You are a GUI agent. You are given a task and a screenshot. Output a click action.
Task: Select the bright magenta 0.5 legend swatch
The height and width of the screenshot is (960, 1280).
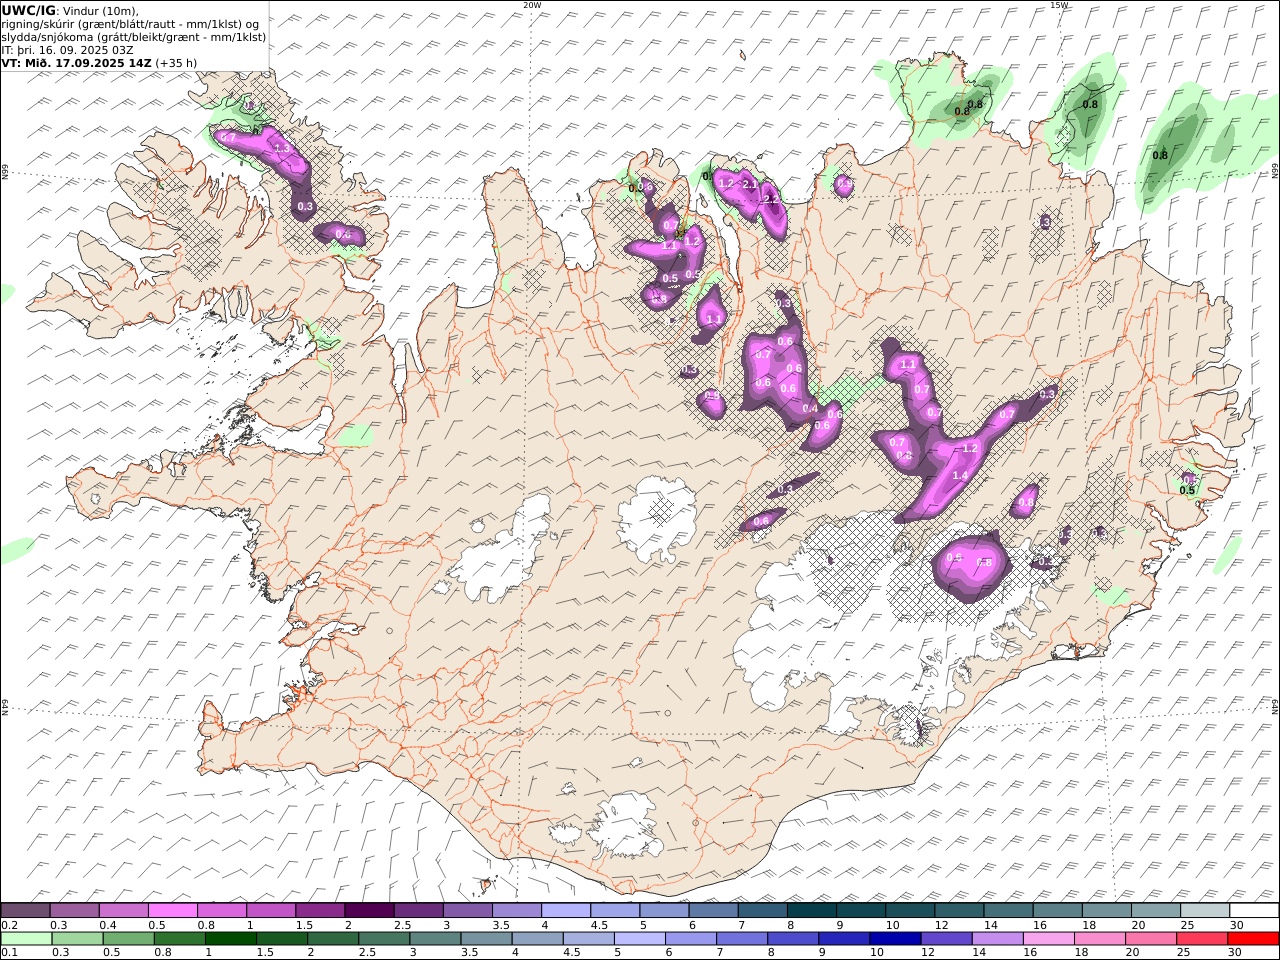[x=173, y=910]
